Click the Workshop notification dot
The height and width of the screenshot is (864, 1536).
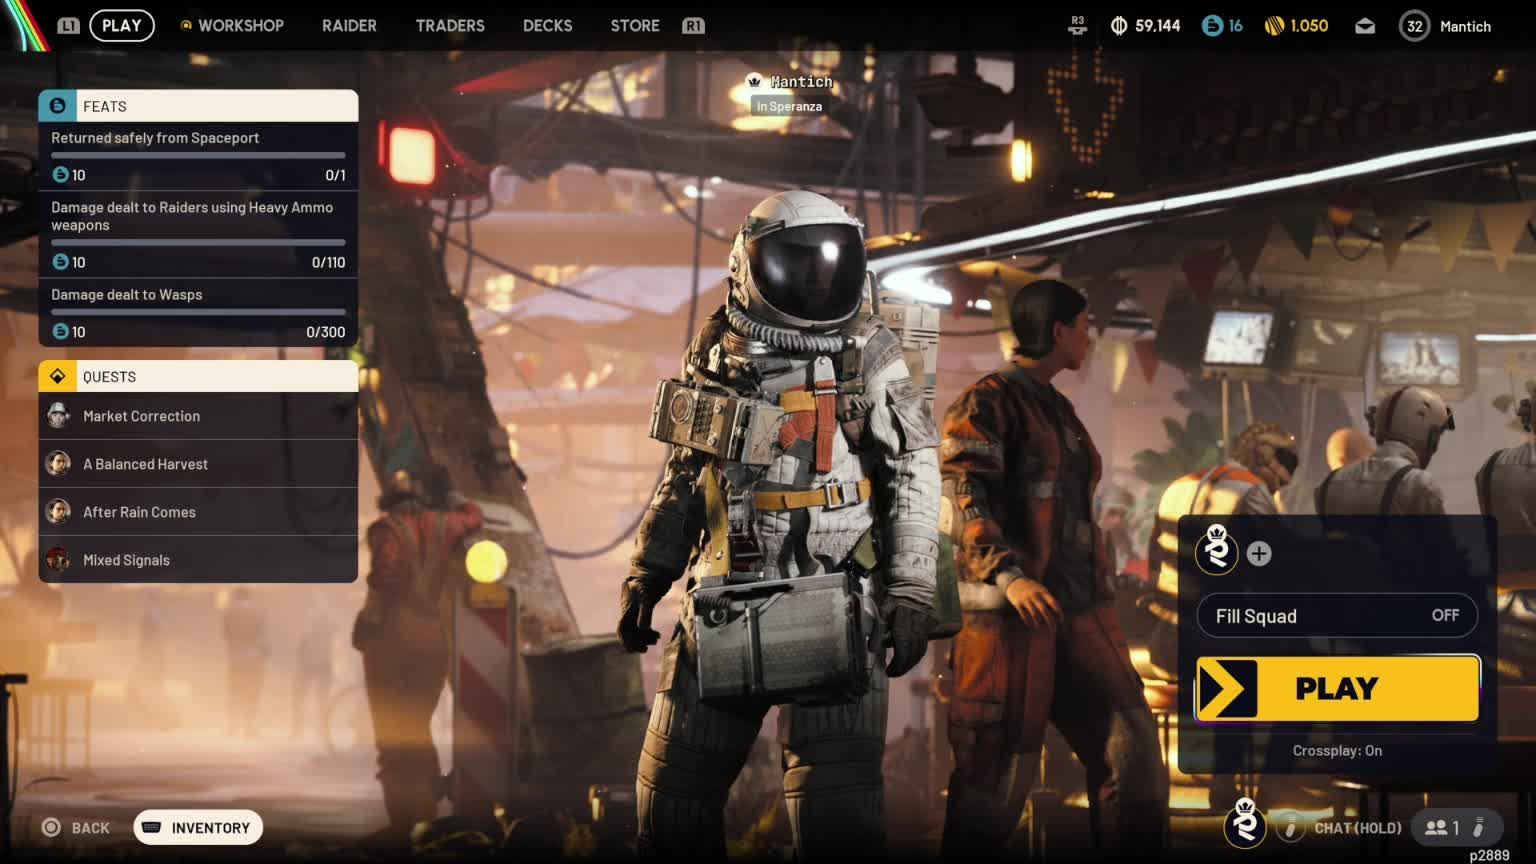point(186,25)
